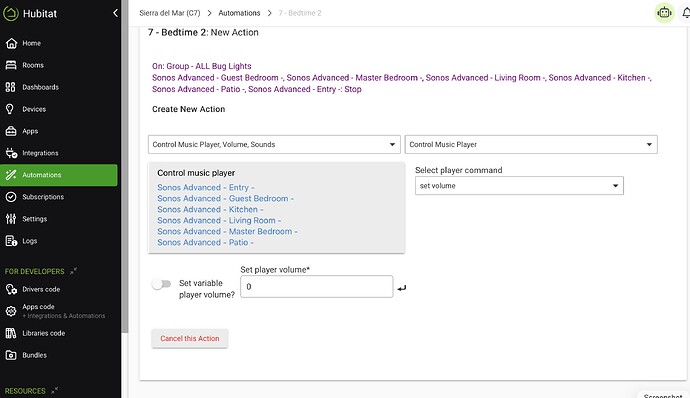The height and width of the screenshot is (398, 690).
Task: Click the Hubitat logo icon
Action: 11,13
